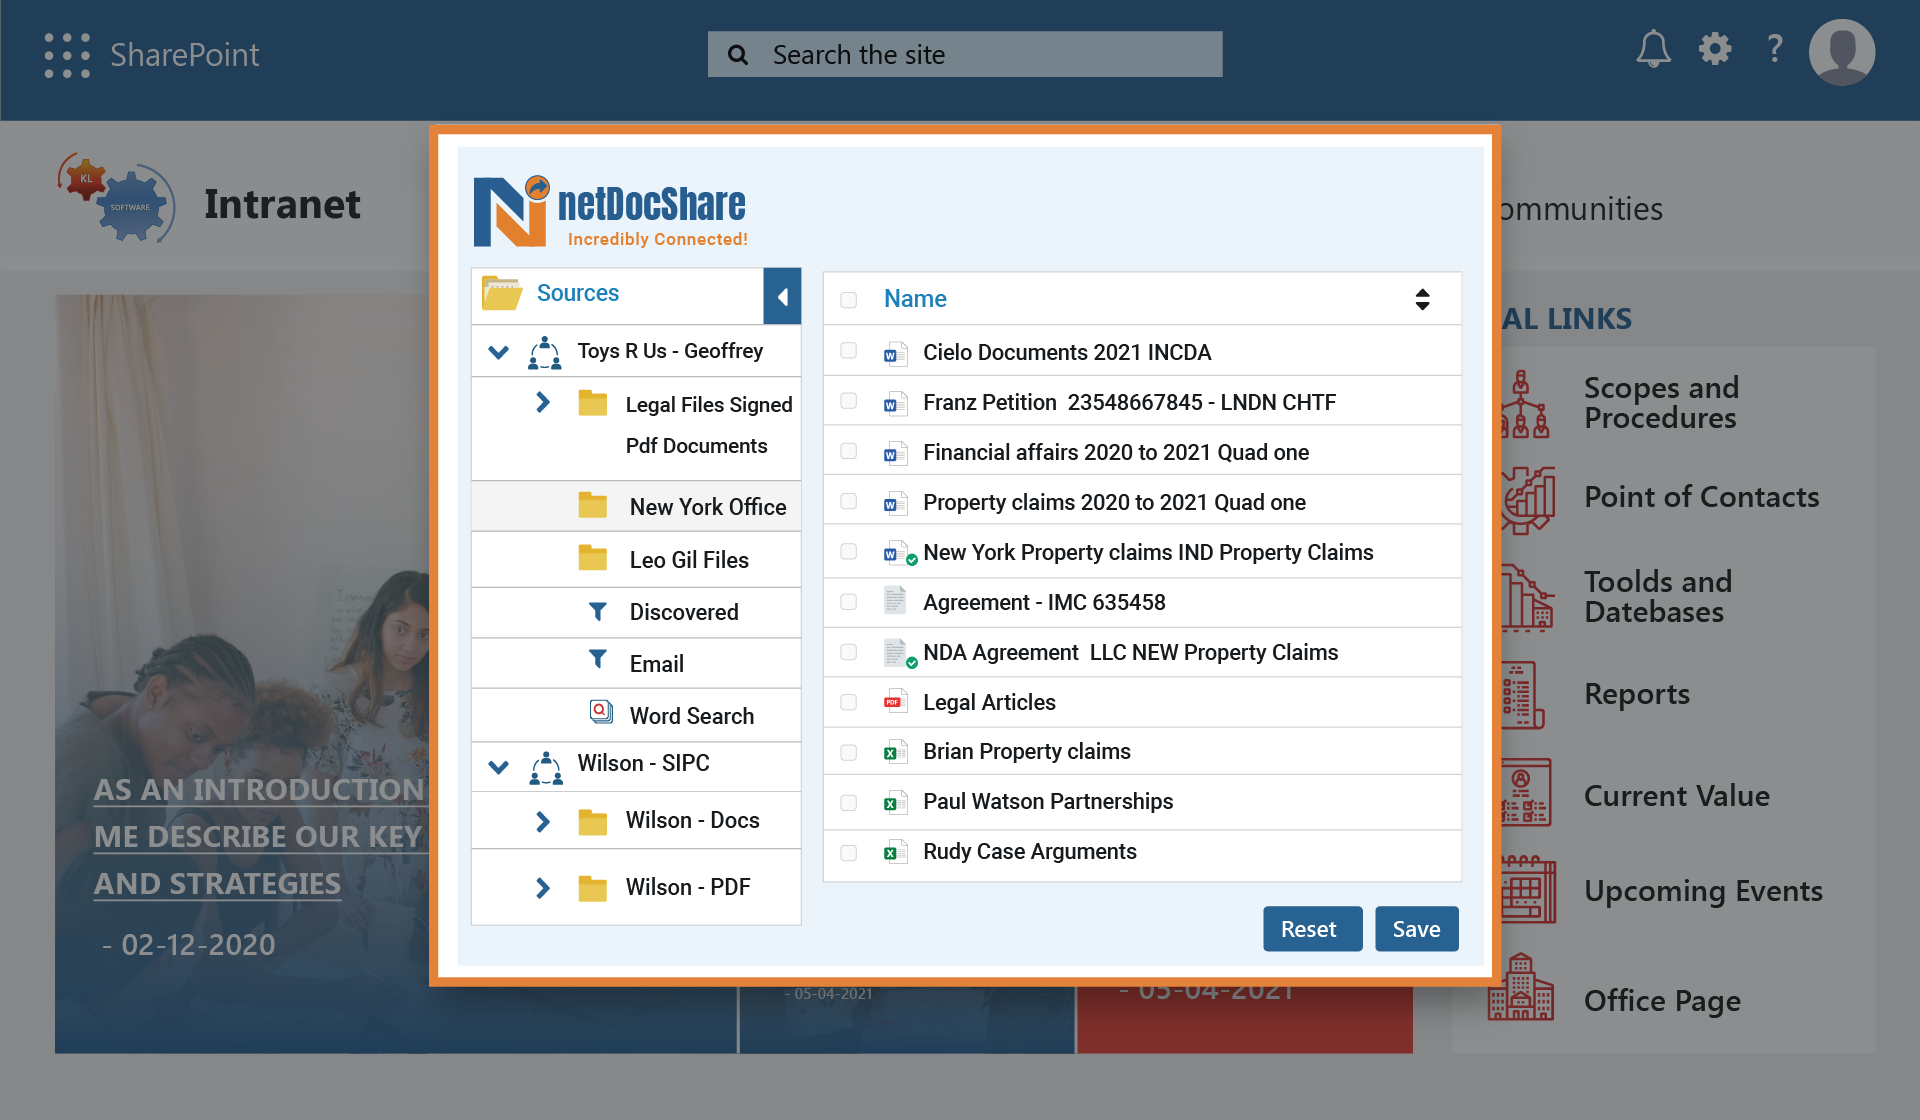This screenshot has width=1920, height=1120.
Task: Click PDF icon of Legal Articles
Action: click(x=895, y=702)
